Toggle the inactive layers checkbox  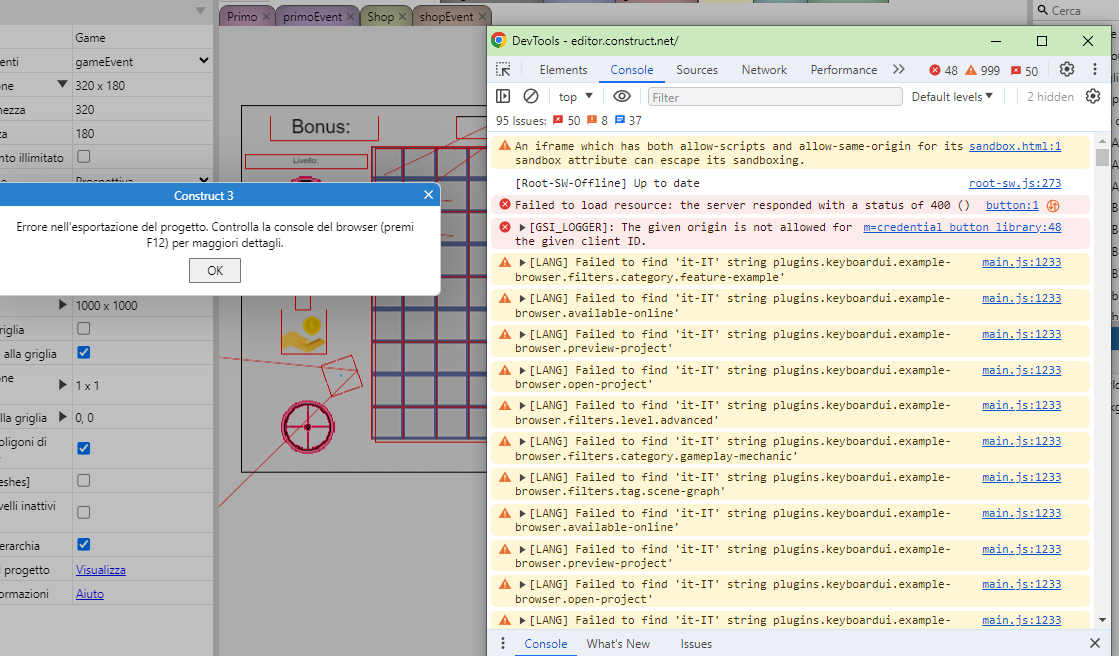point(83,512)
